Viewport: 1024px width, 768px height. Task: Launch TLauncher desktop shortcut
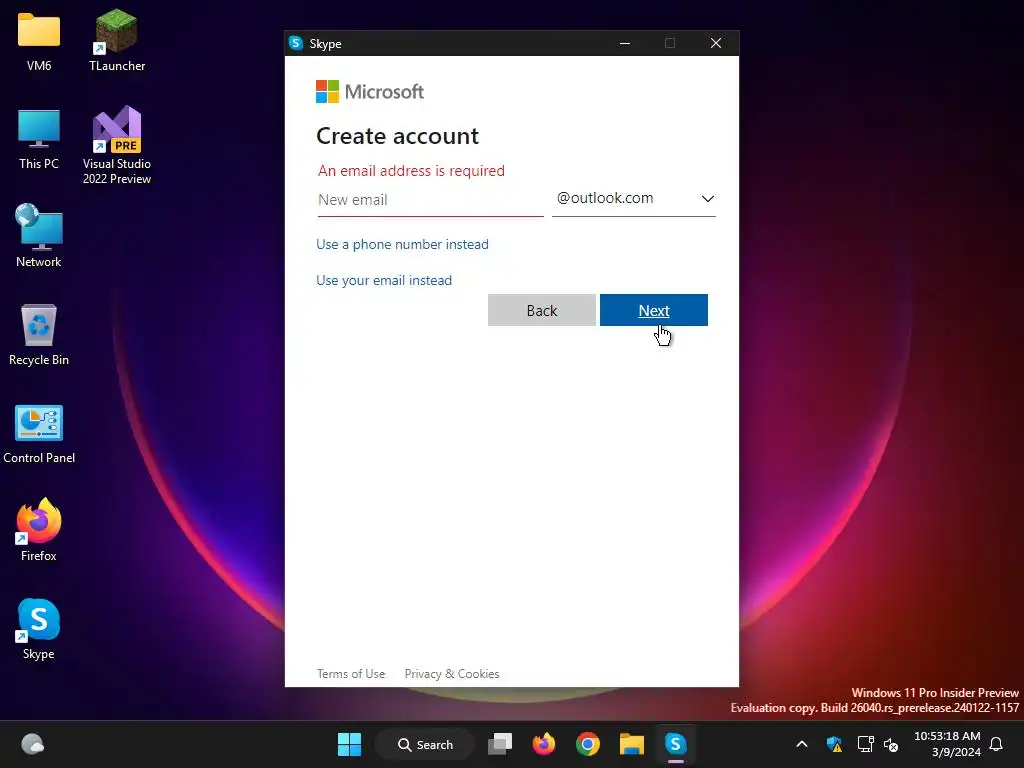[117, 40]
